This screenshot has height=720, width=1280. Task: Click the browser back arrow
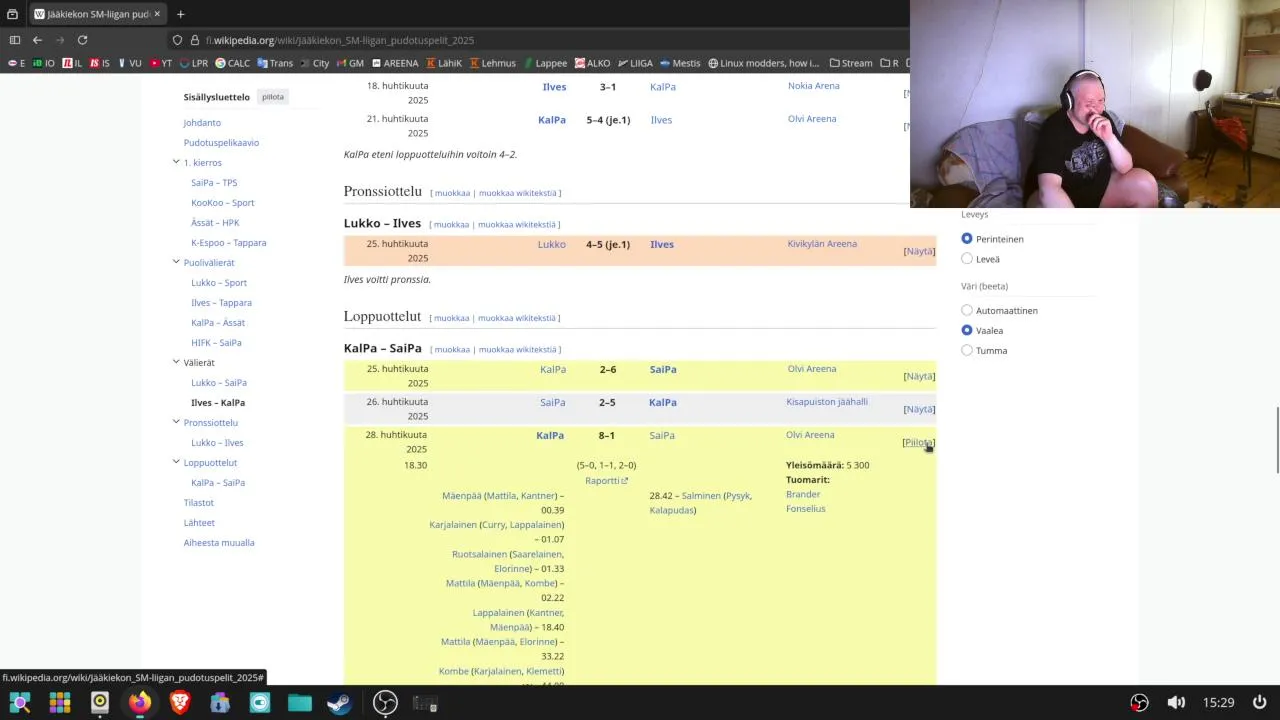tap(37, 40)
